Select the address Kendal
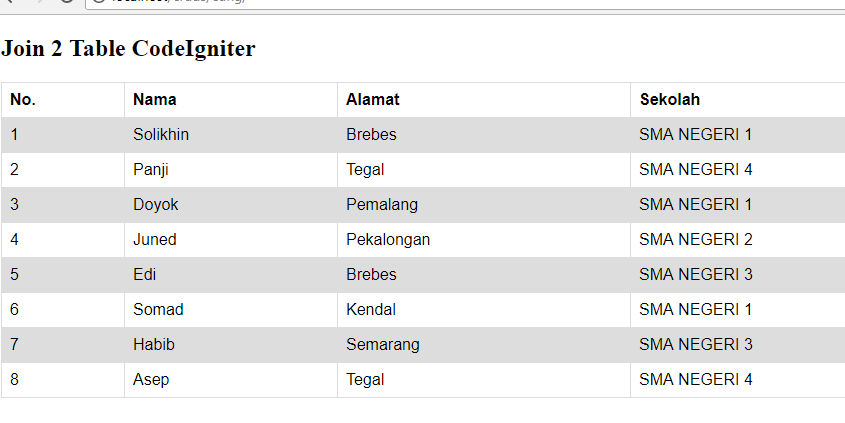 coord(371,310)
